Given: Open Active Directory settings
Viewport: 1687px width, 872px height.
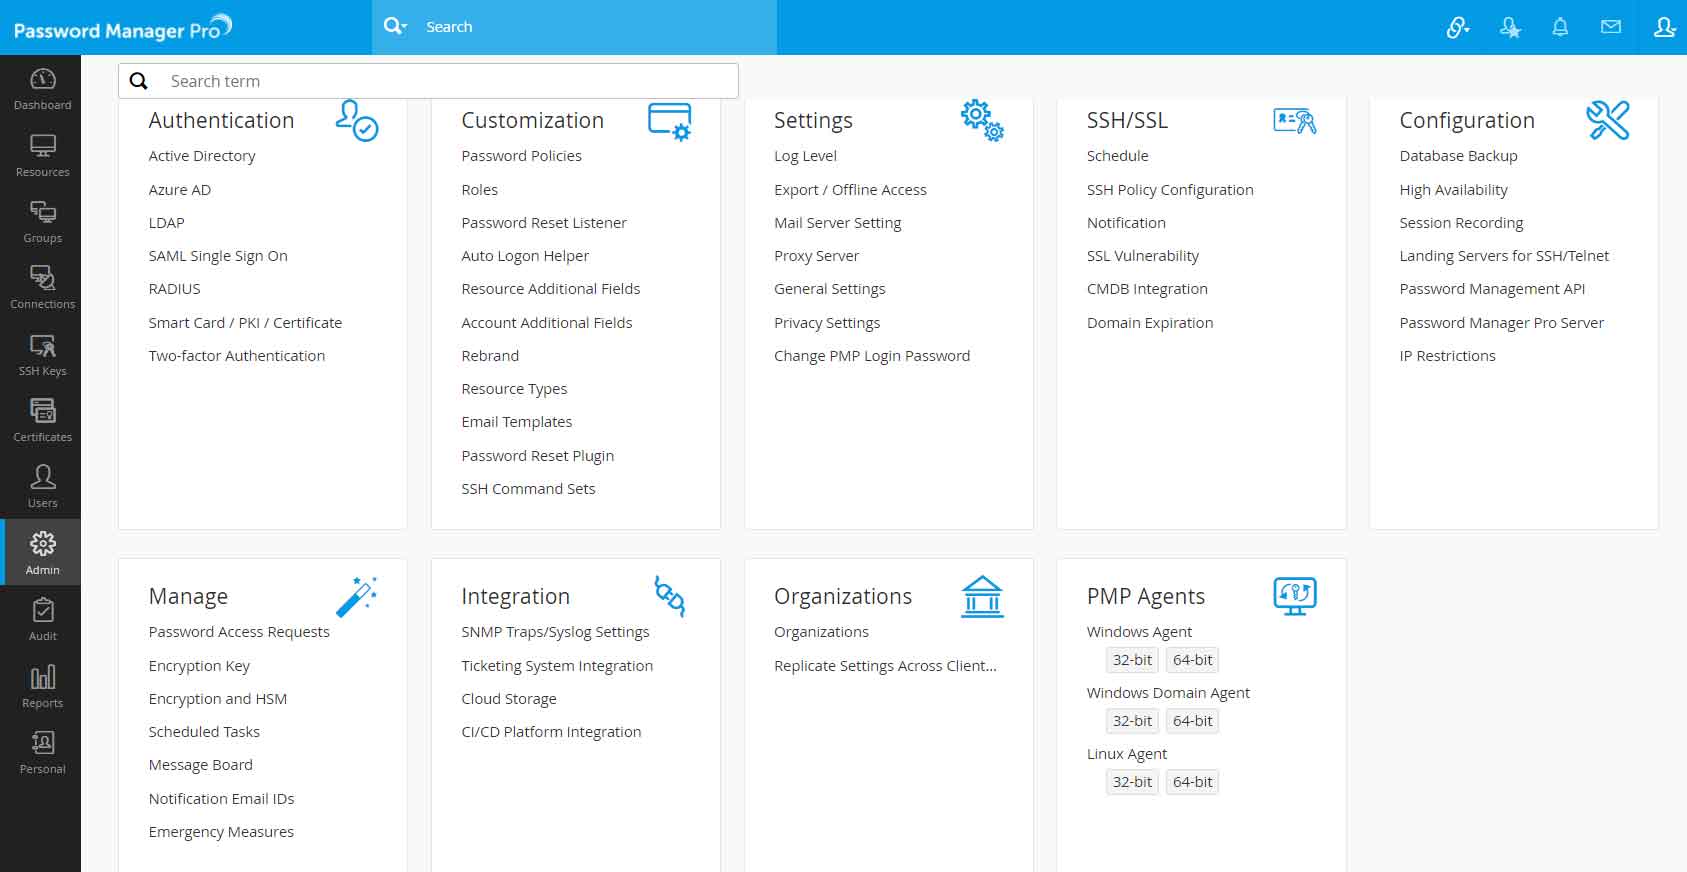Looking at the screenshot, I should (x=202, y=156).
